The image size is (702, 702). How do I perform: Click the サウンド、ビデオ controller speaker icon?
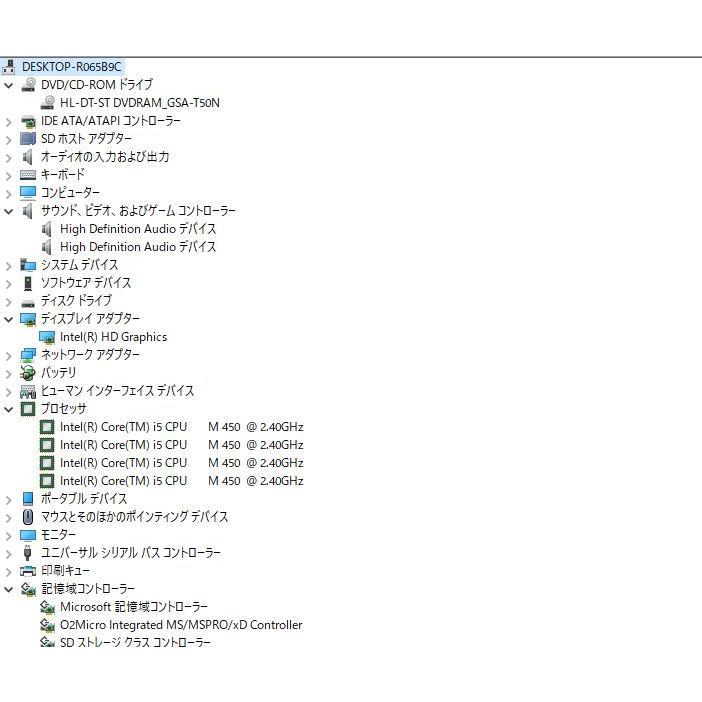pyautogui.click(x=28, y=211)
